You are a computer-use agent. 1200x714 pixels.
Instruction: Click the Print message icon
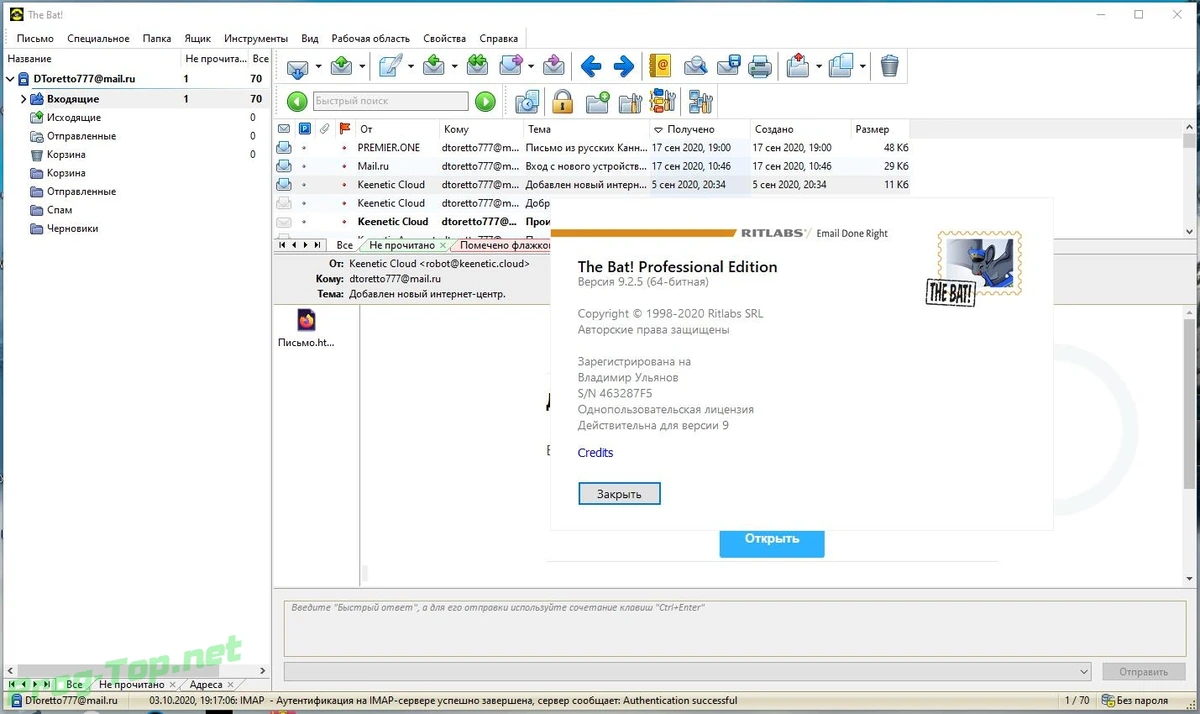[x=761, y=67]
